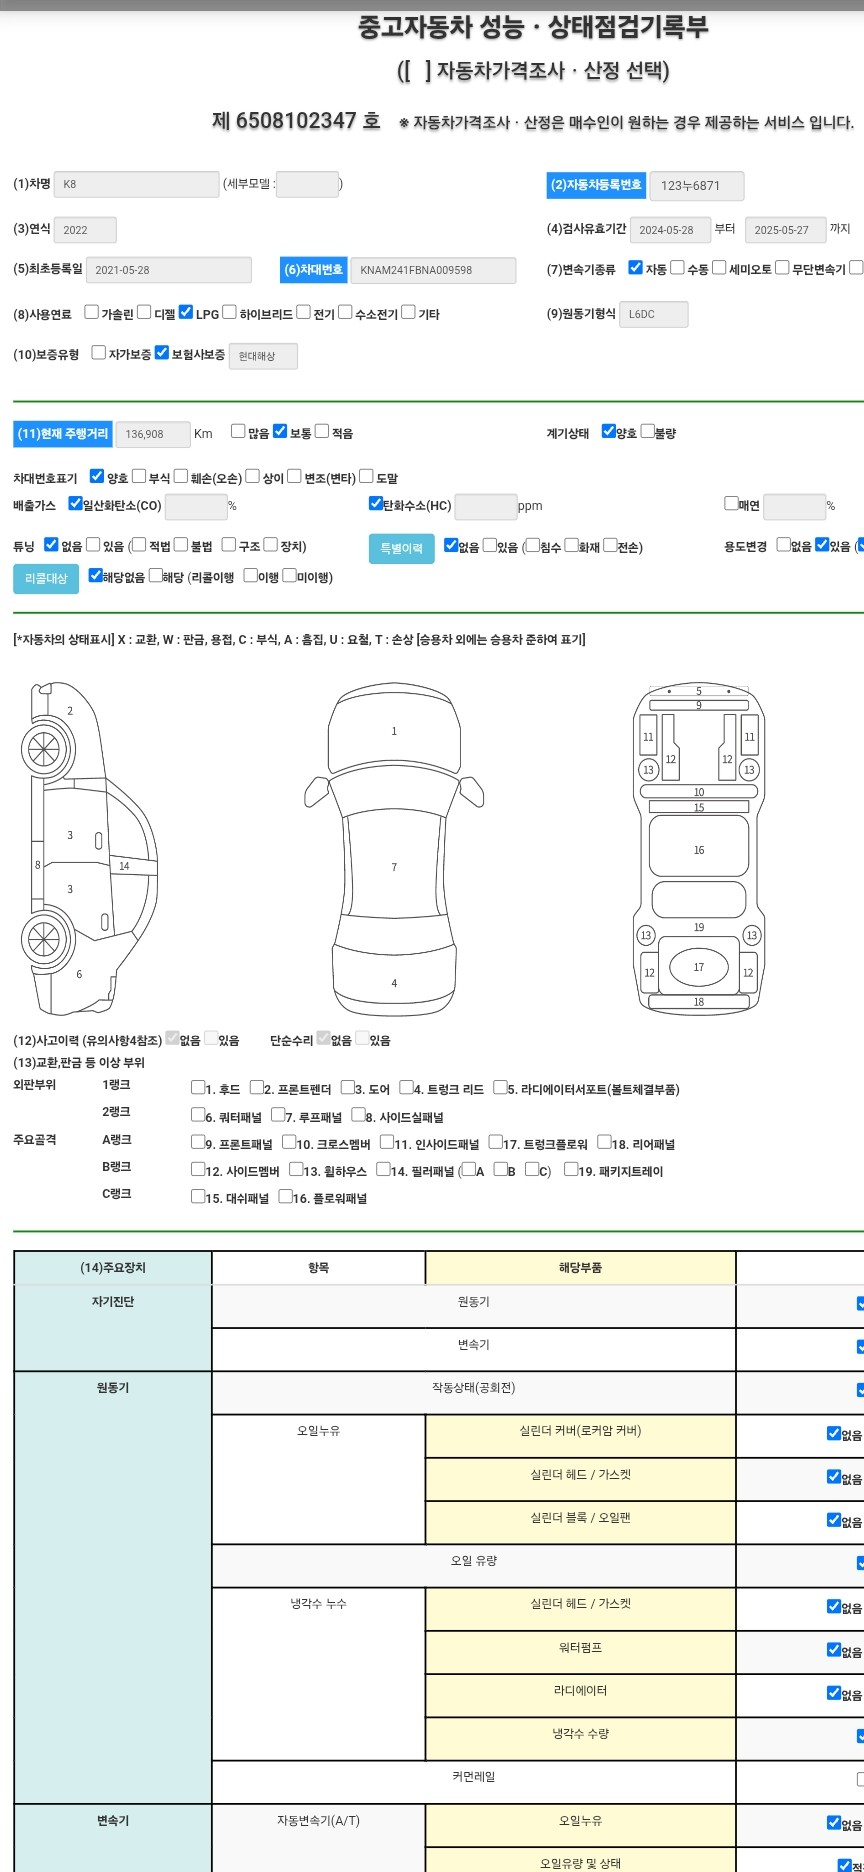Check the 6. 쿼터패널 checkbox

198,1115
